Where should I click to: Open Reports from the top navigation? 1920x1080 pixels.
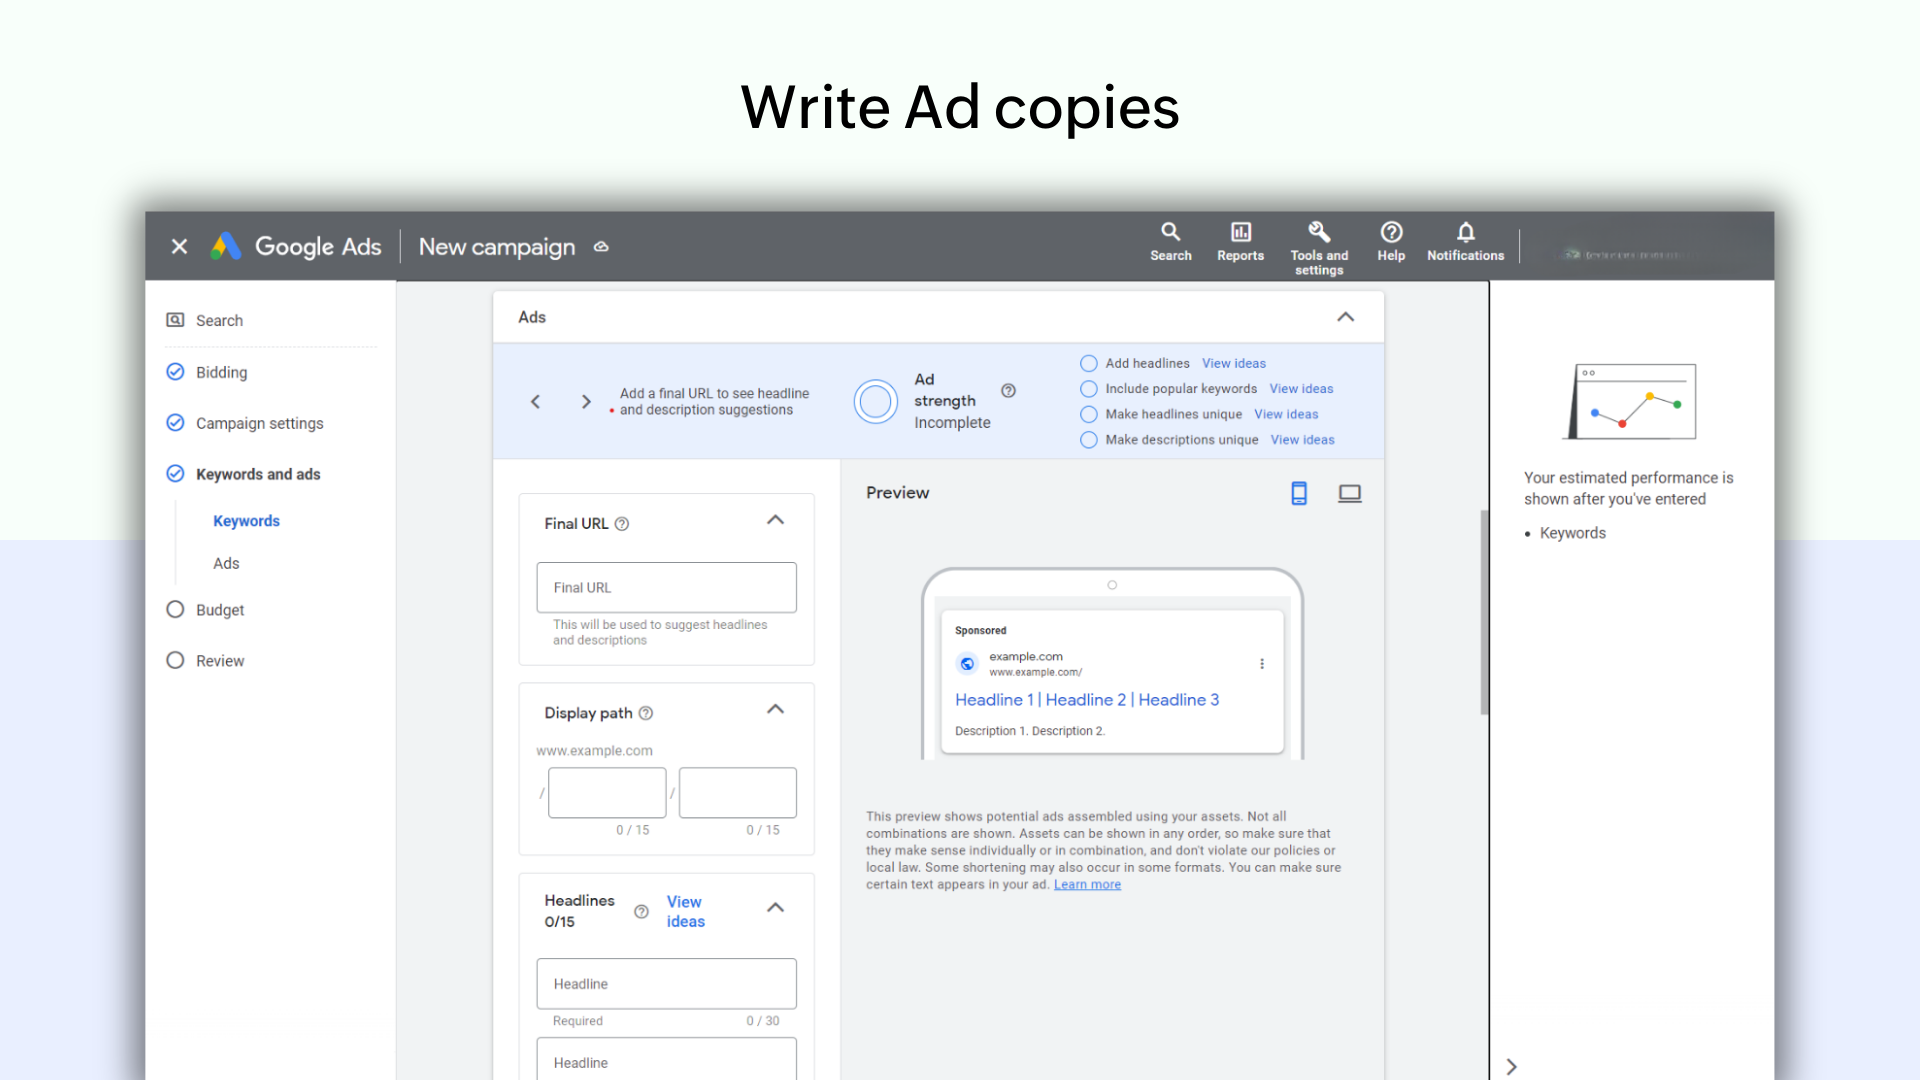click(1240, 240)
